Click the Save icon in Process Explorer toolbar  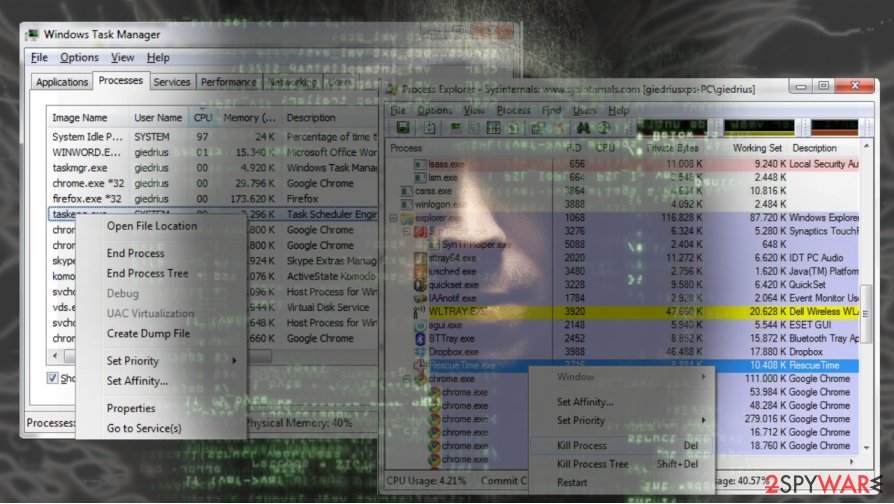(x=403, y=128)
